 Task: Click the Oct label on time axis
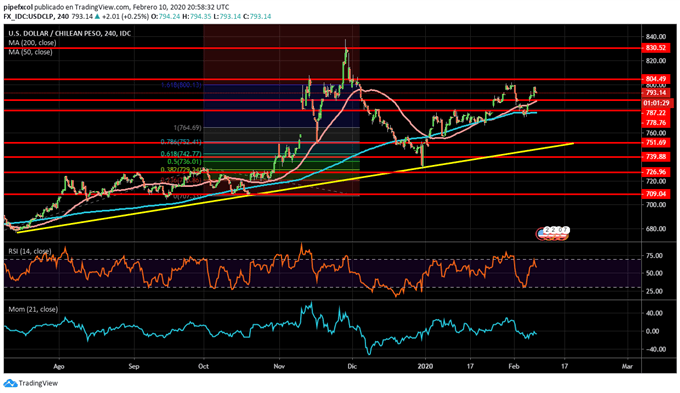point(203,367)
